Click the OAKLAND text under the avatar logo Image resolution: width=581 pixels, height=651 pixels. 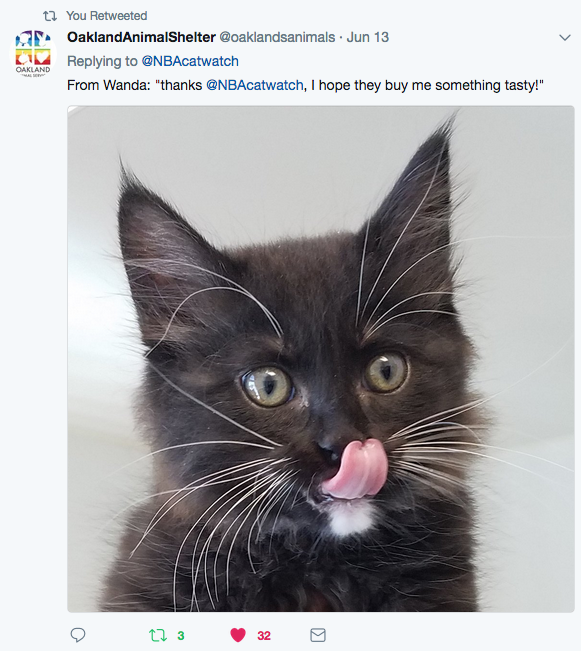coord(33,69)
